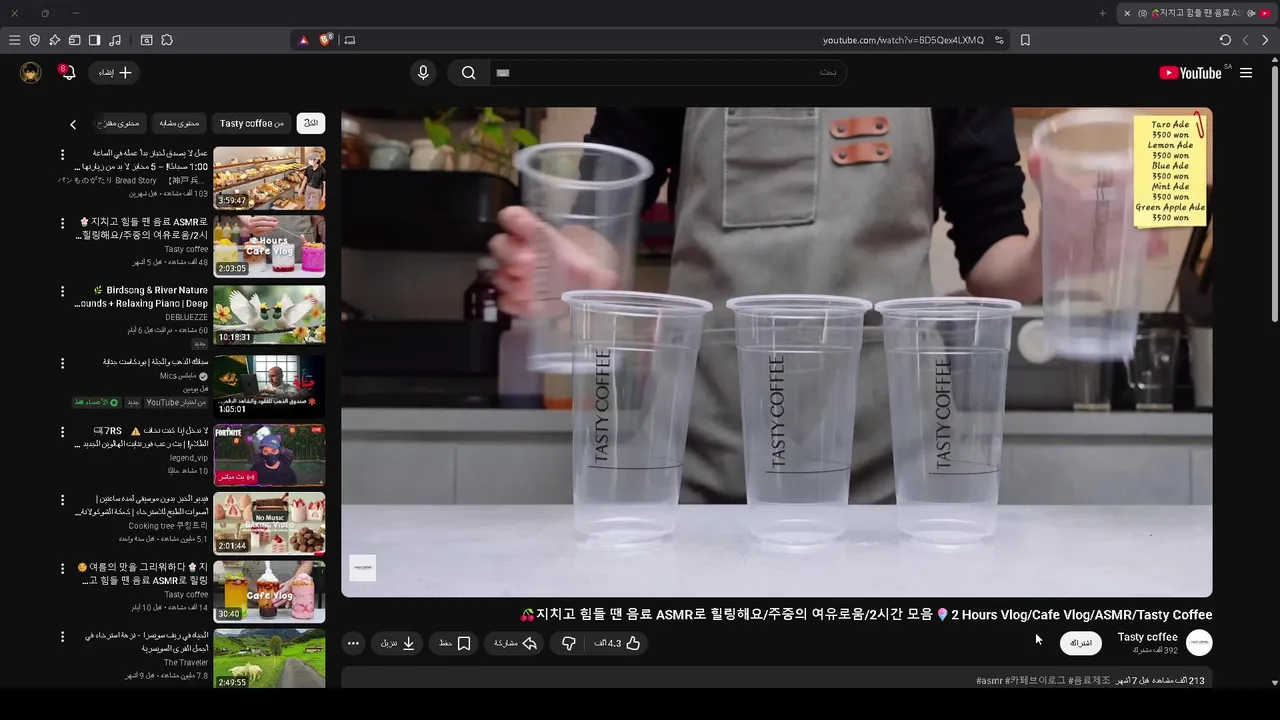Open more actions ellipsis under video

[353, 643]
